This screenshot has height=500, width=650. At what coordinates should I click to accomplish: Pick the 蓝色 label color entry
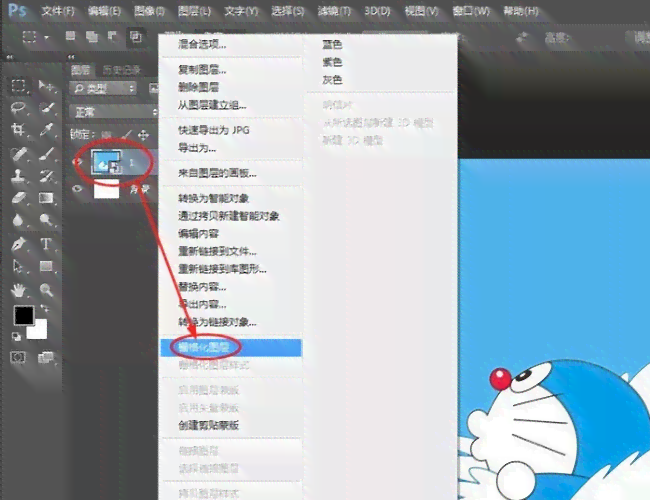(x=332, y=44)
